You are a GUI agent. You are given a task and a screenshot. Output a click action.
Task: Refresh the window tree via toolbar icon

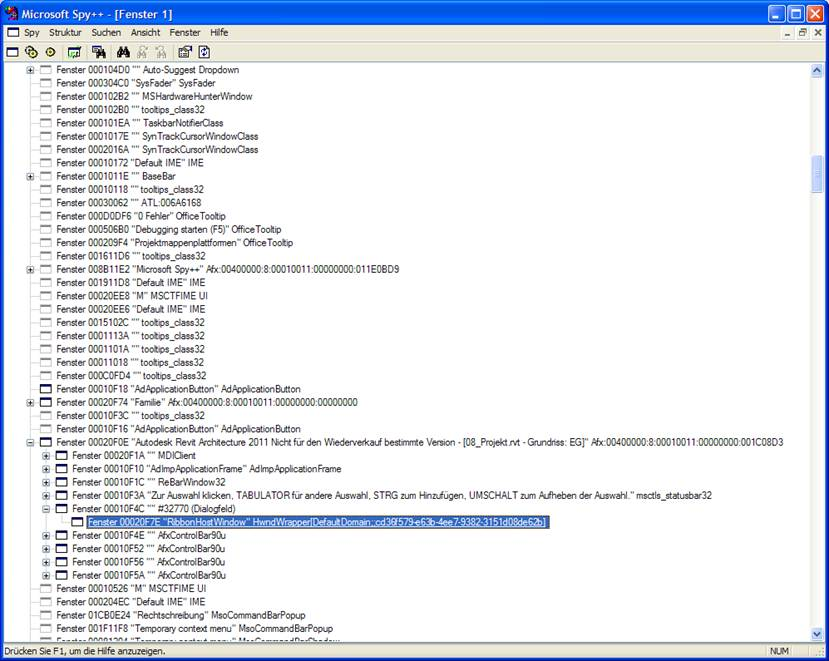[203, 50]
